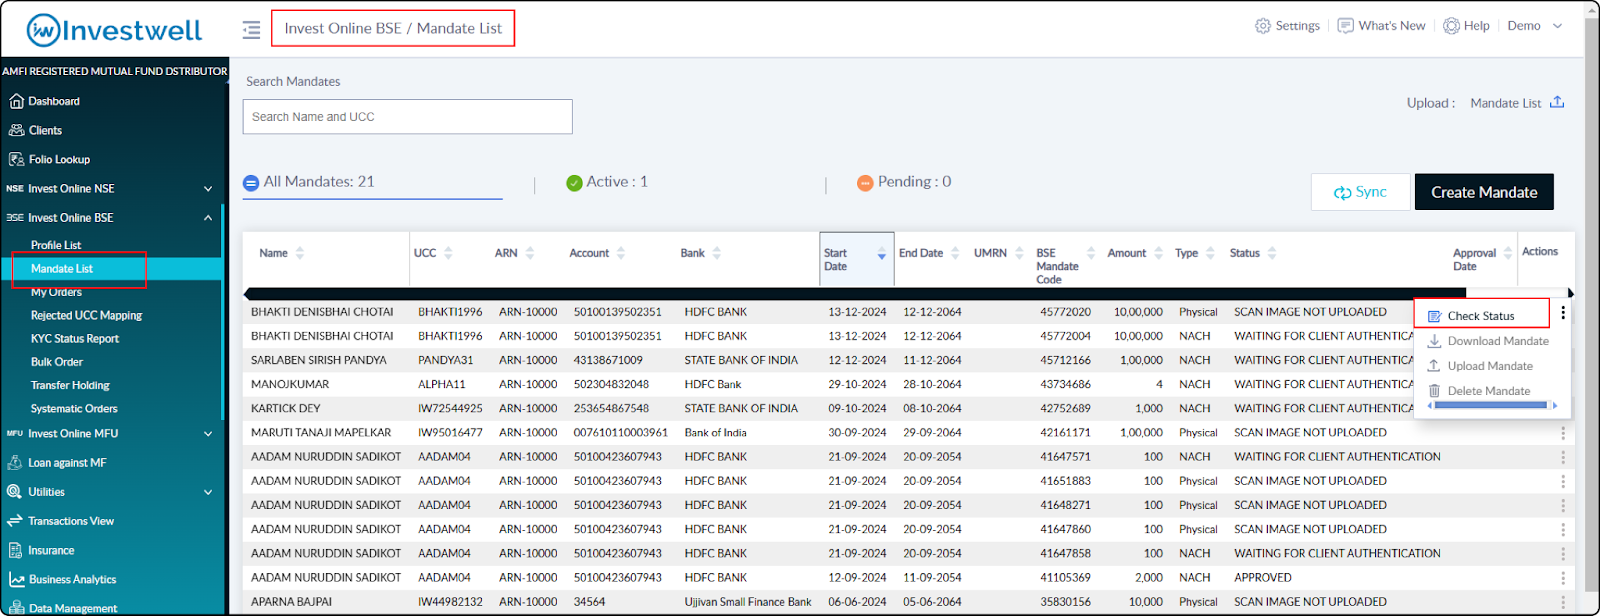Open the Demo user dropdown
The height and width of the screenshot is (616, 1600).
click(x=1535, y=26)
